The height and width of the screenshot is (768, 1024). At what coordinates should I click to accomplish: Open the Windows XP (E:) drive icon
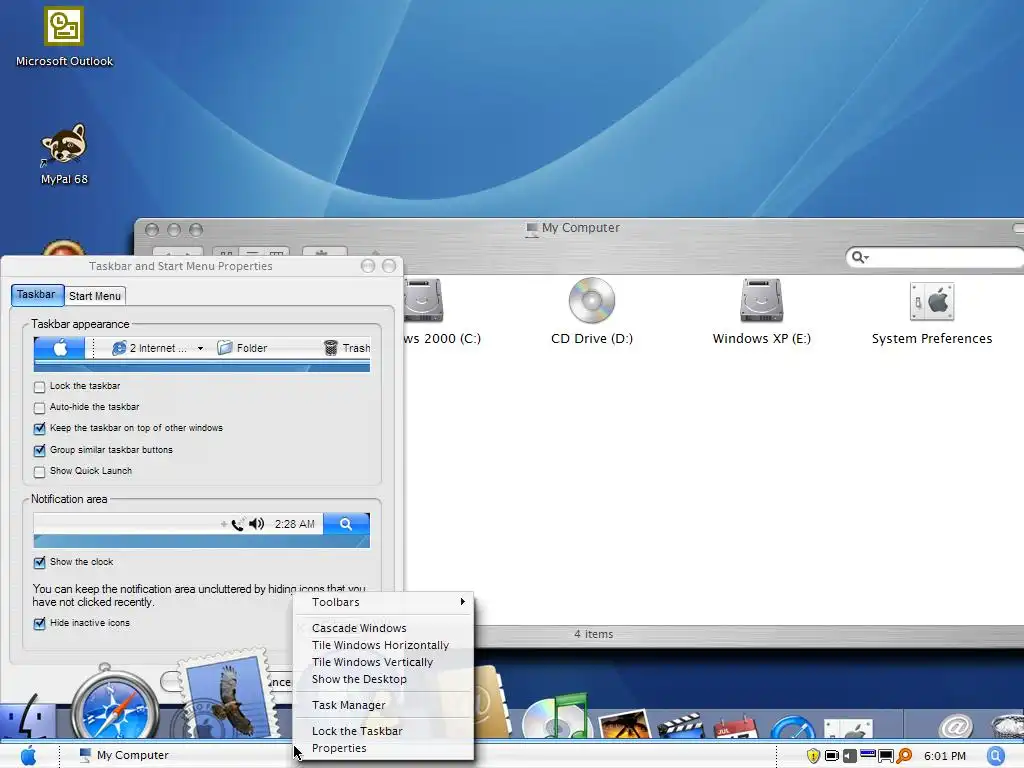(761, 300)
